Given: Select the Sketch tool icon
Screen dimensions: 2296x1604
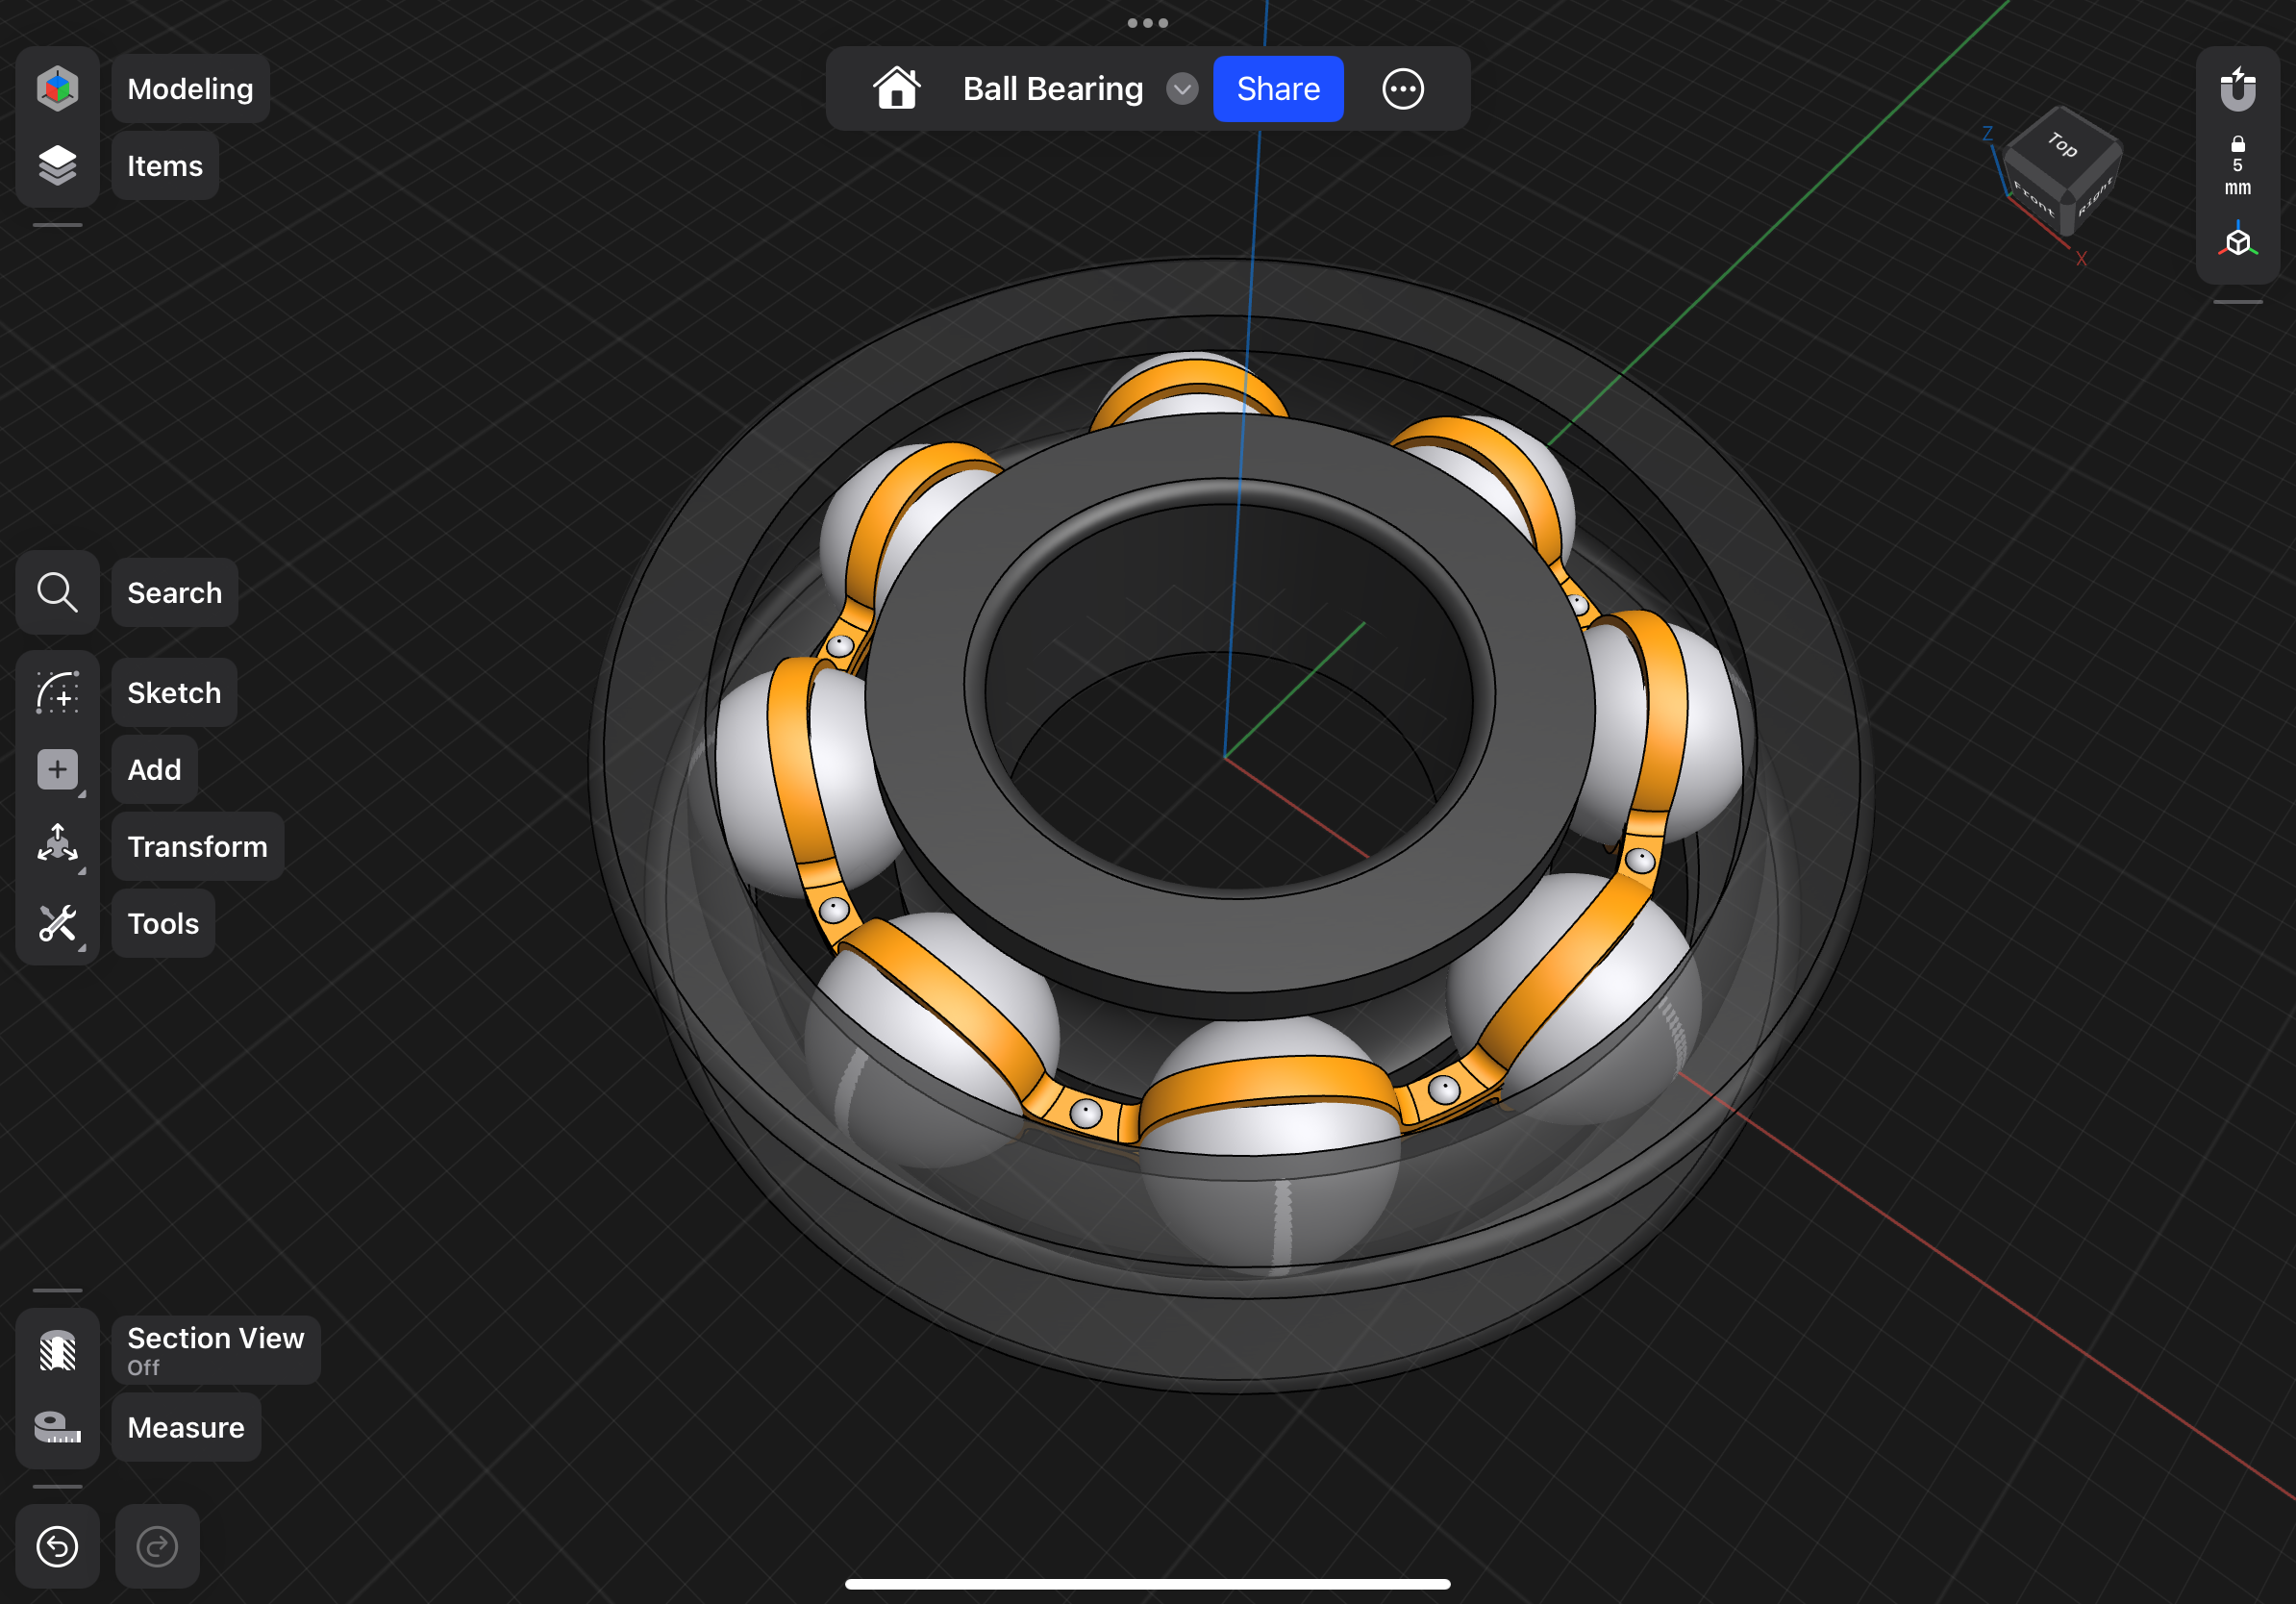Looking at the screenshot, I should (x=57, y=692).
